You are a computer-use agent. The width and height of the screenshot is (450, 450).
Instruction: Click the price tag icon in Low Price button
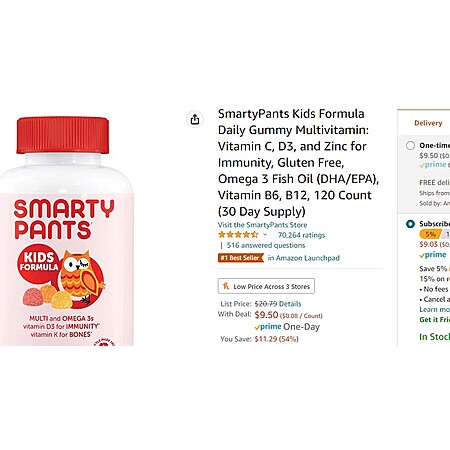226,286
